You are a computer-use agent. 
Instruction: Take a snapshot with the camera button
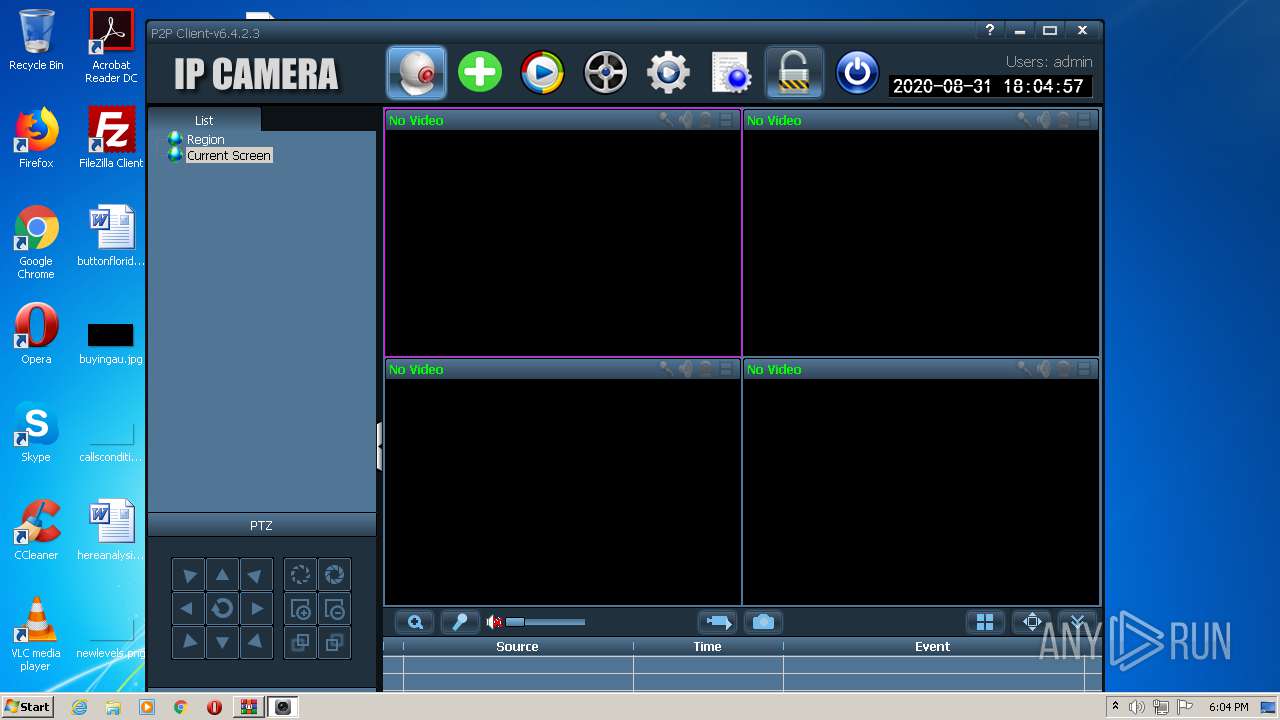763,622
